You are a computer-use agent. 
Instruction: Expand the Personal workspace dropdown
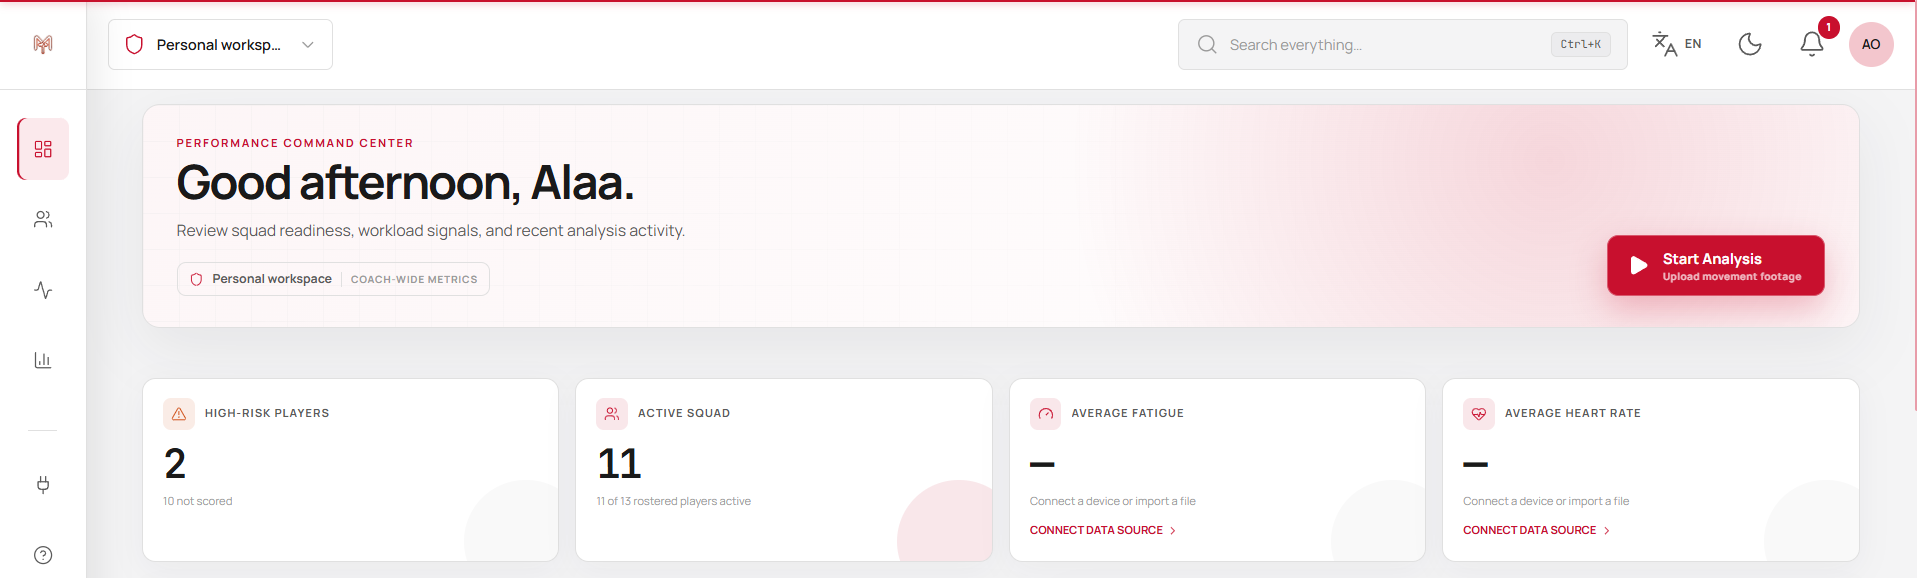220,45
